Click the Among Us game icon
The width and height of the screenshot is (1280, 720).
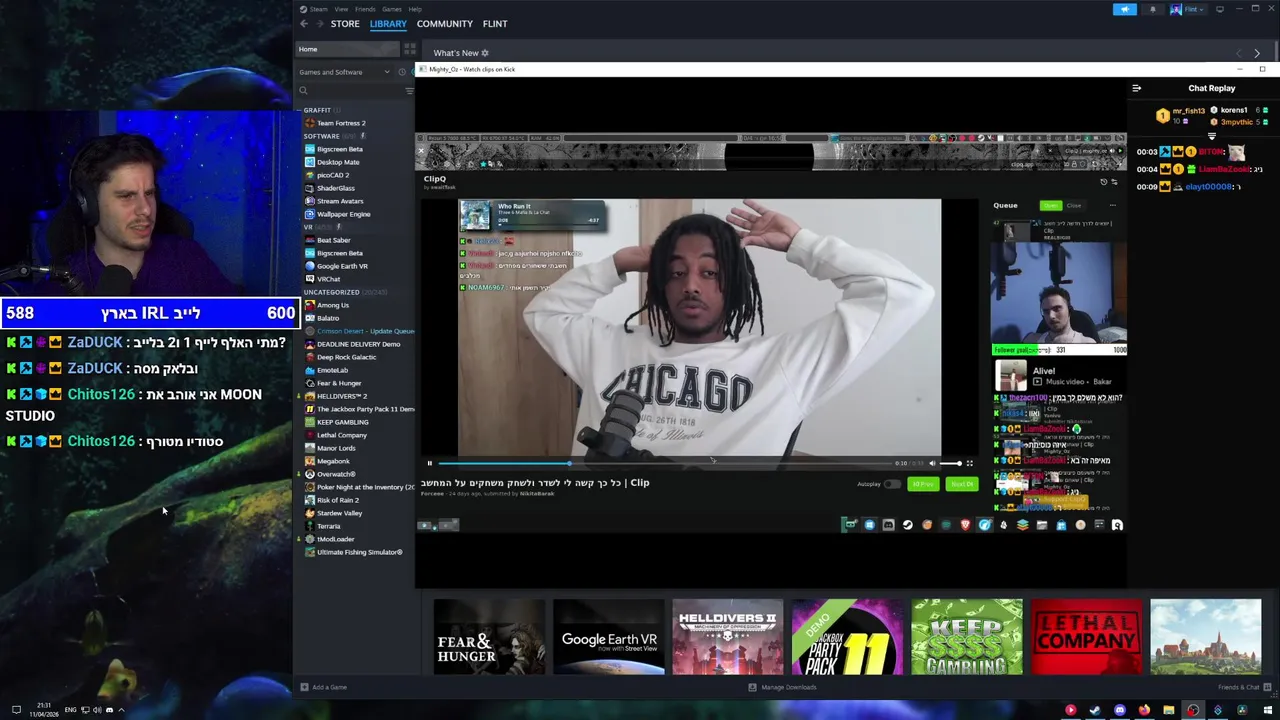click(x=310, y=305)
